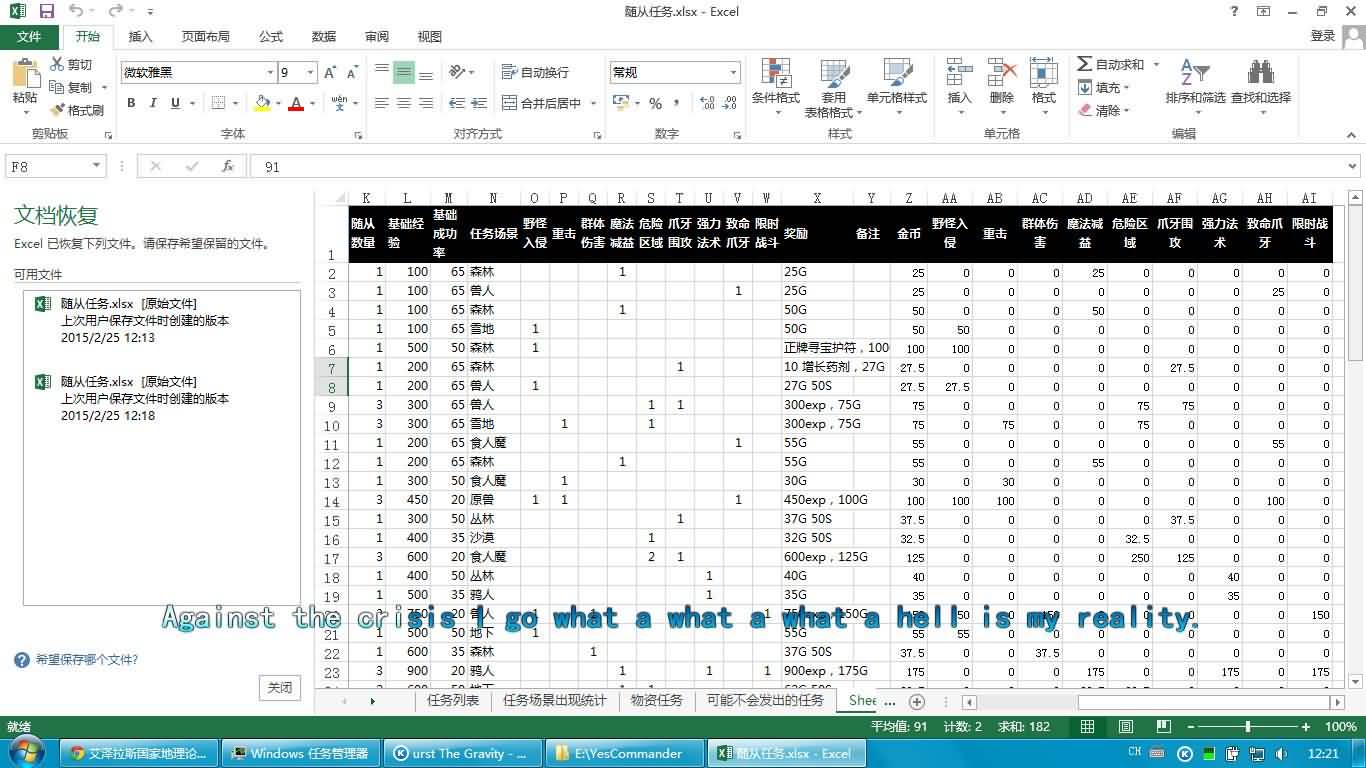Open the 微软雅黑 font name dropdown
Image resolution: width=1366 pixels, height=768 pixels.
[270, 73]
